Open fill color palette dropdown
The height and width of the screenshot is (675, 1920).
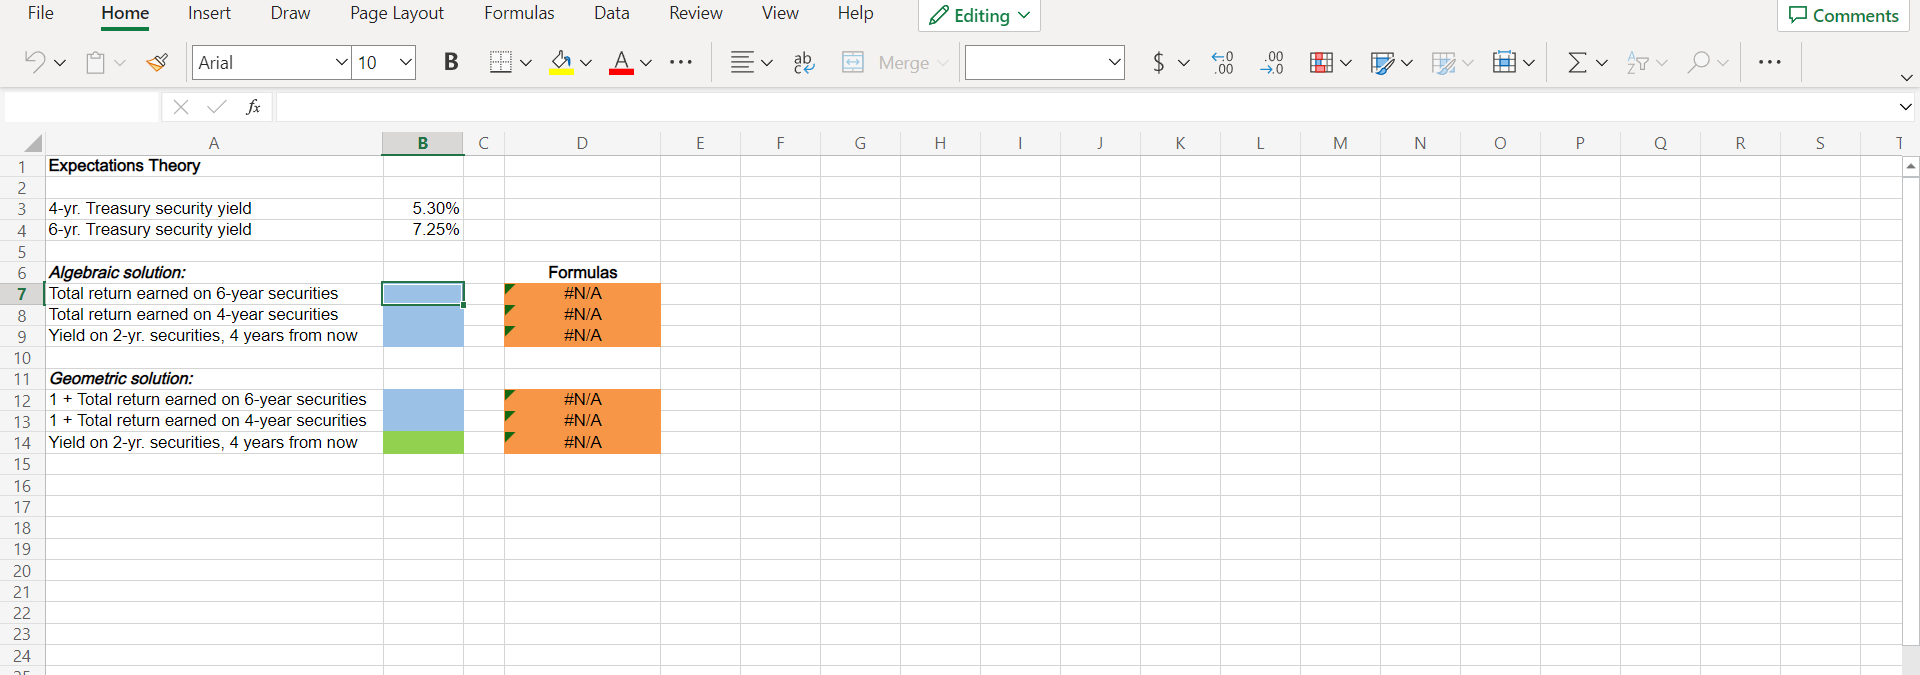click(586, 63)
